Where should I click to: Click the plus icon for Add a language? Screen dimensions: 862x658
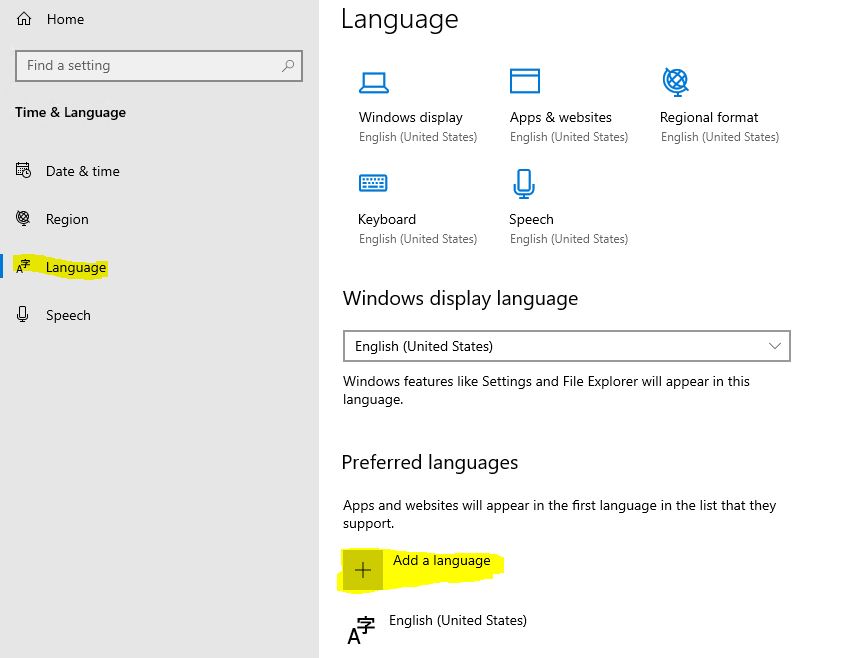pyautogui.click(x=362, y=570)
